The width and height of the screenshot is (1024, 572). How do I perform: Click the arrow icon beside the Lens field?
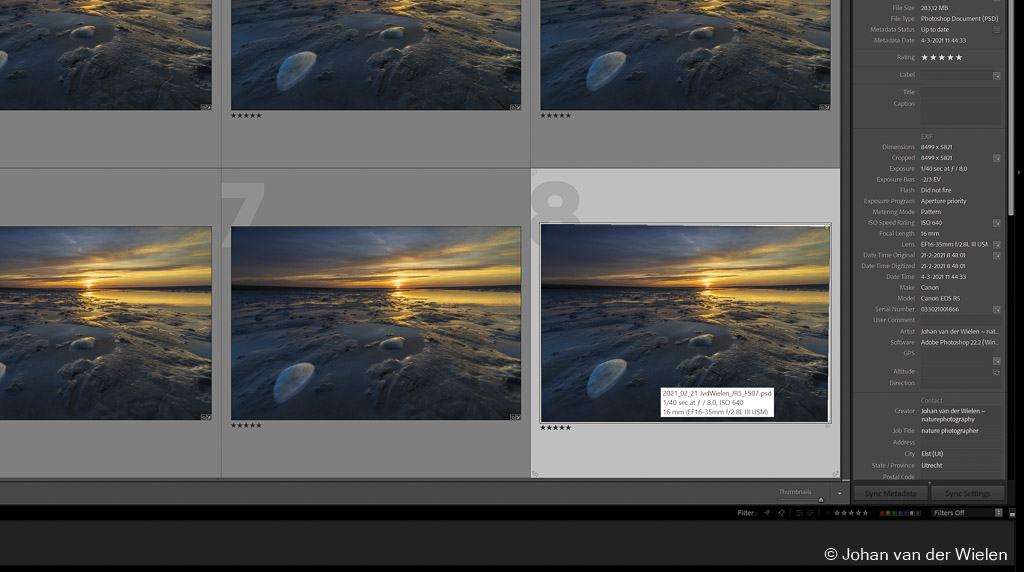996,244
